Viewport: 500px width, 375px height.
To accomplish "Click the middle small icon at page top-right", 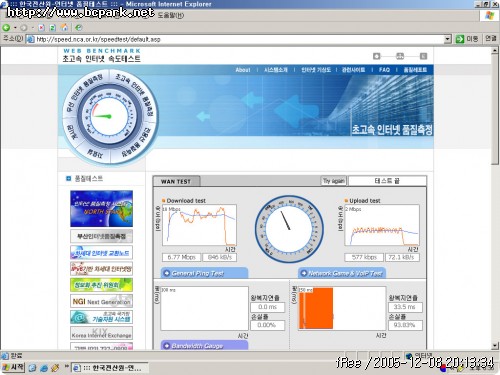I will point(400,56).
